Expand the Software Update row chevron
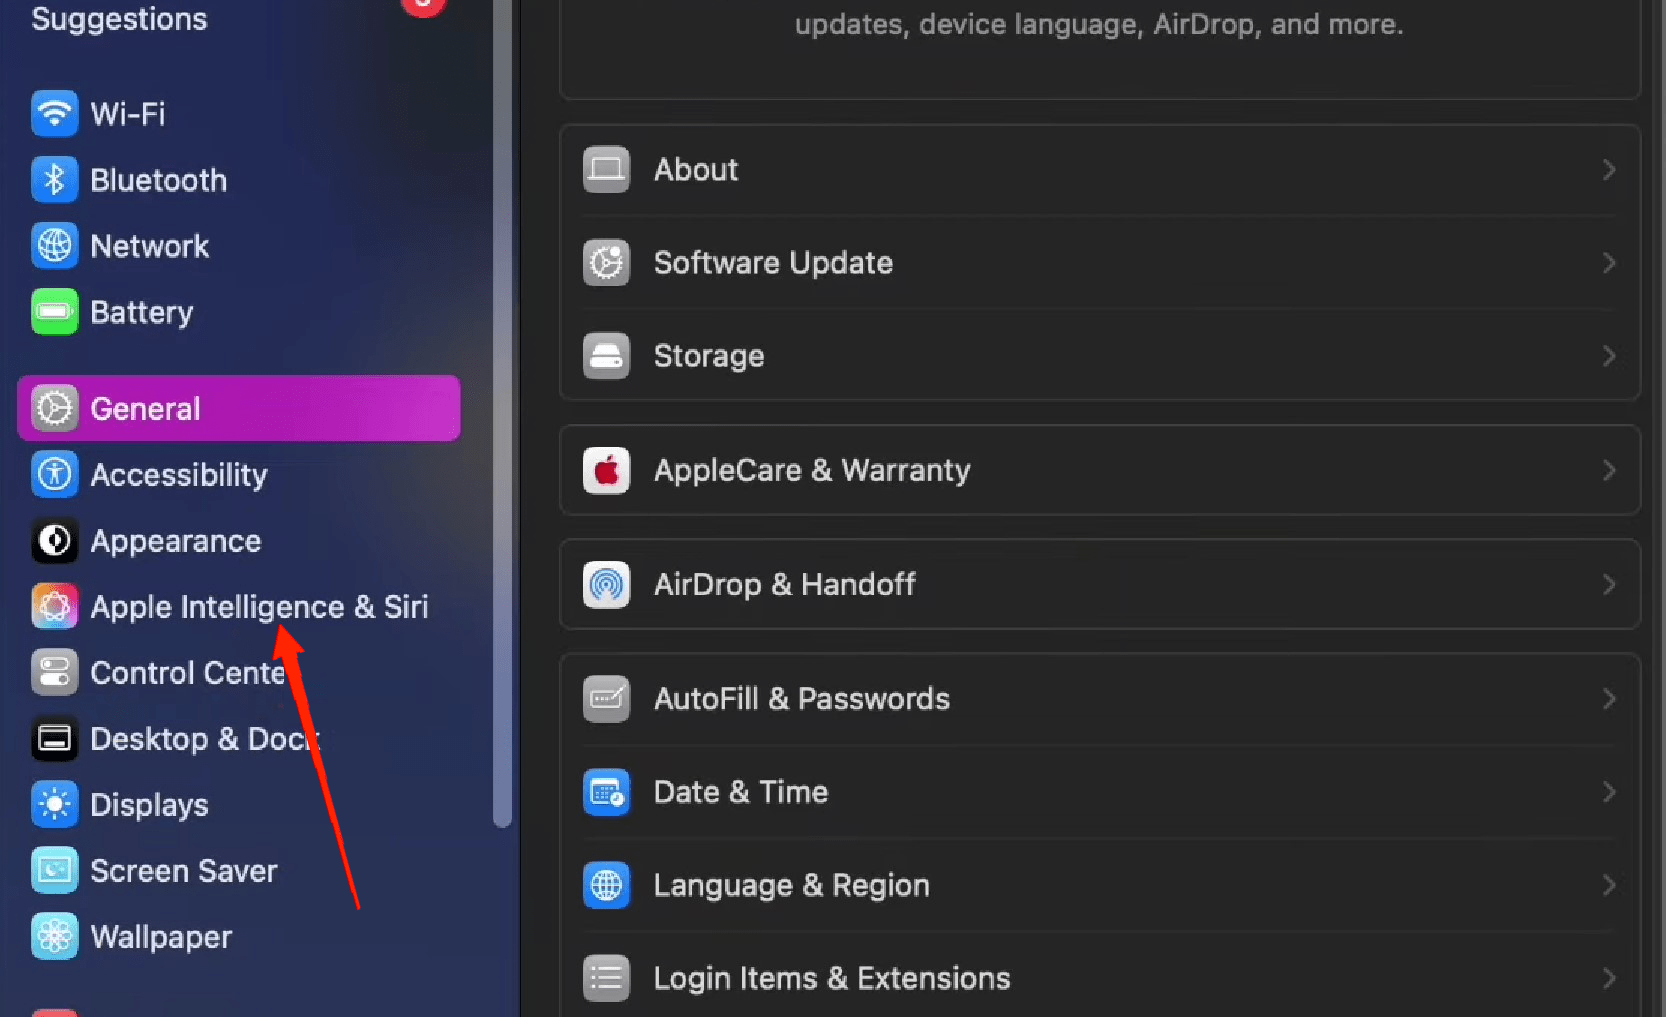Image resolution: width=1666 pixels, height=1017 pixels. tap(1609, 263)
